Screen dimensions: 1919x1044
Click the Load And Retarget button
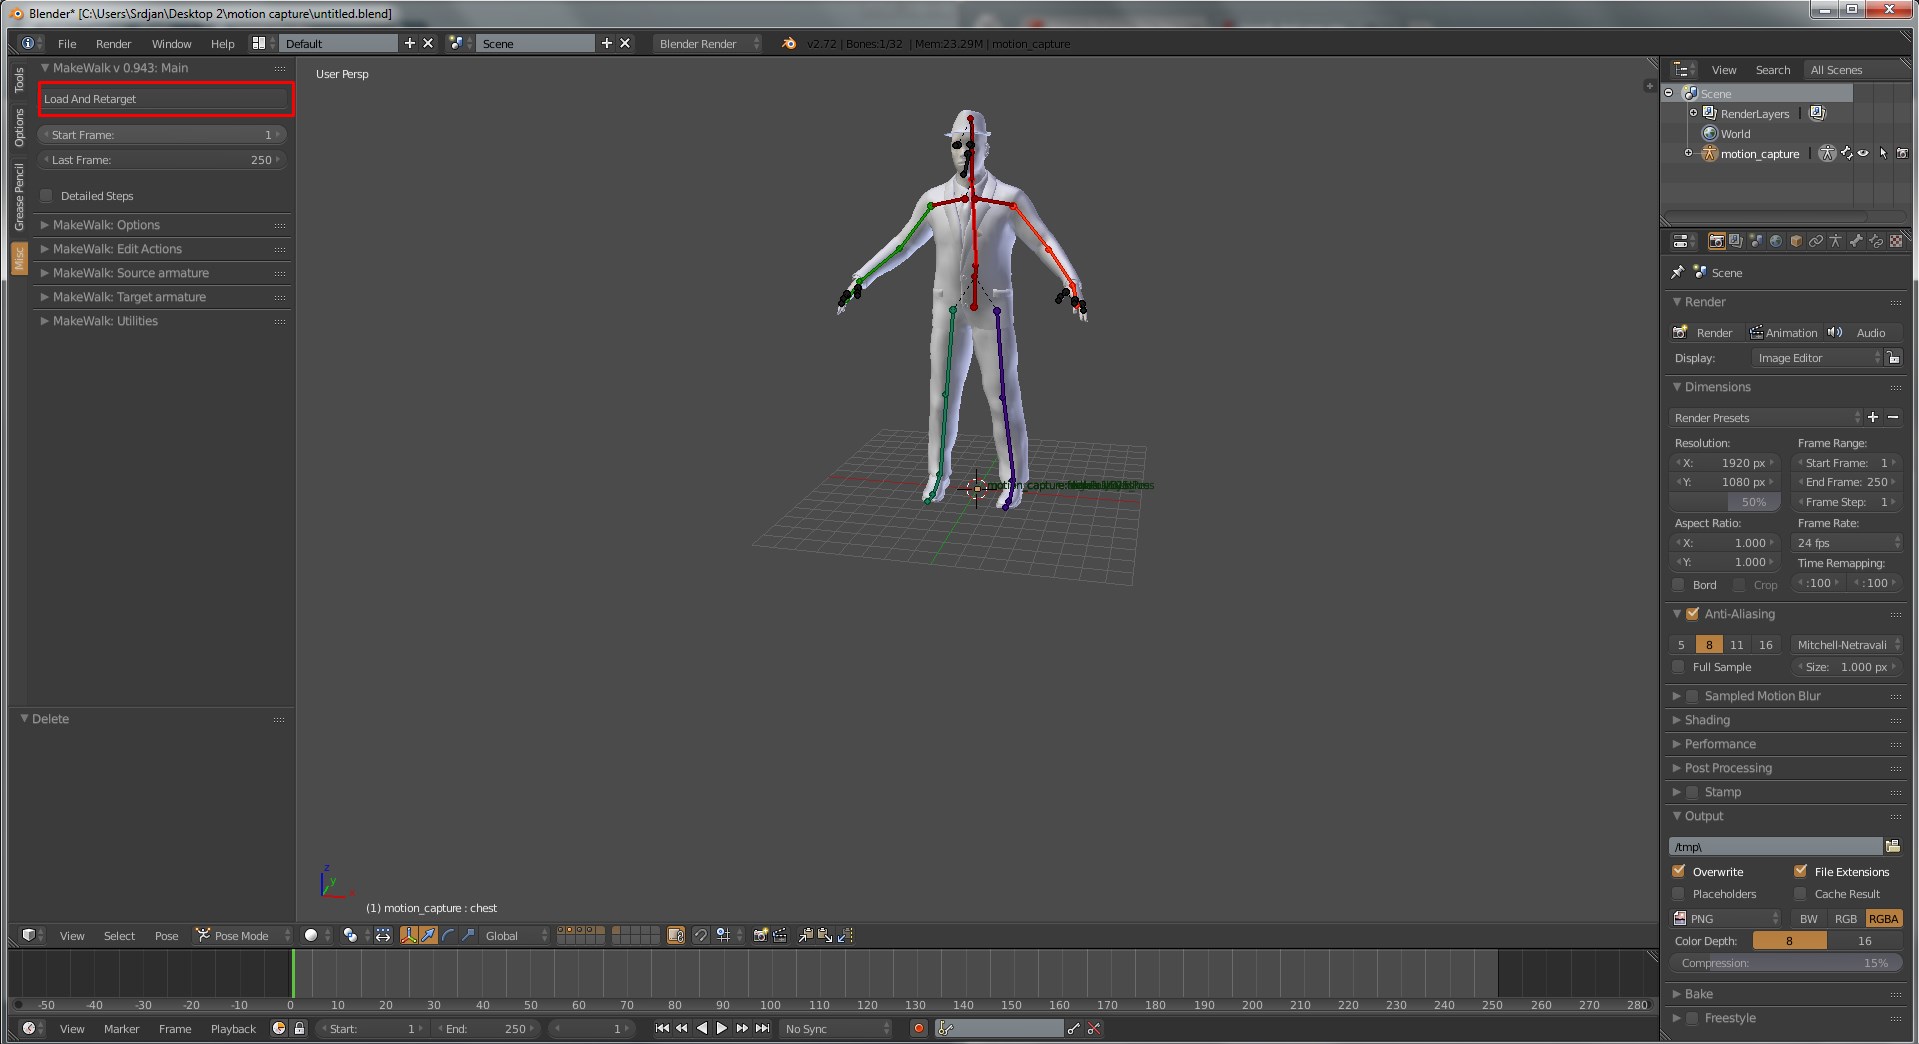click(165, 99)
